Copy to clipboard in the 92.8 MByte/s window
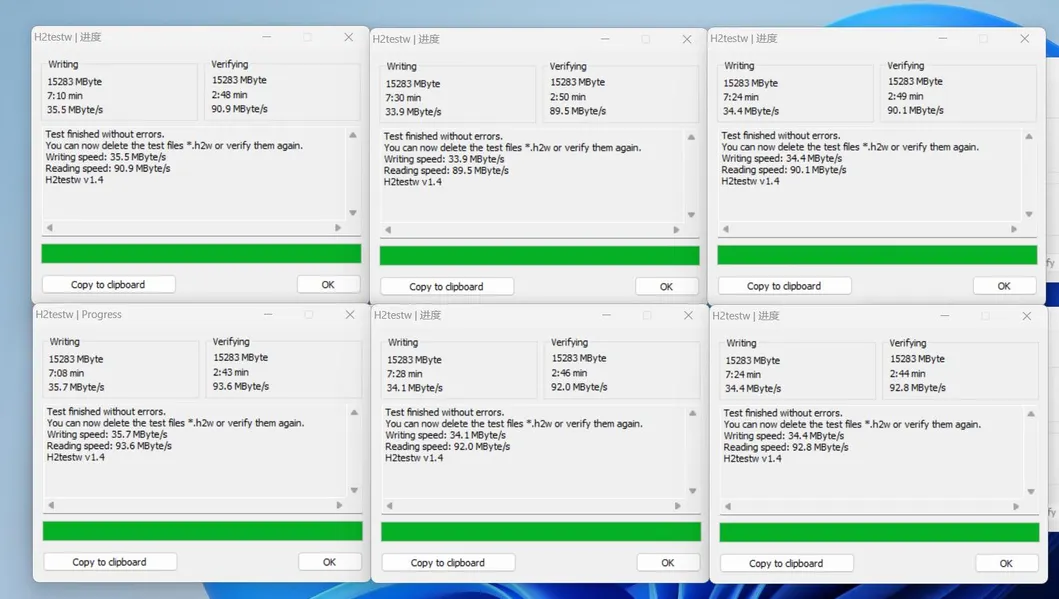The height and width of the screenshot is (599, 1059). point(786,563)
